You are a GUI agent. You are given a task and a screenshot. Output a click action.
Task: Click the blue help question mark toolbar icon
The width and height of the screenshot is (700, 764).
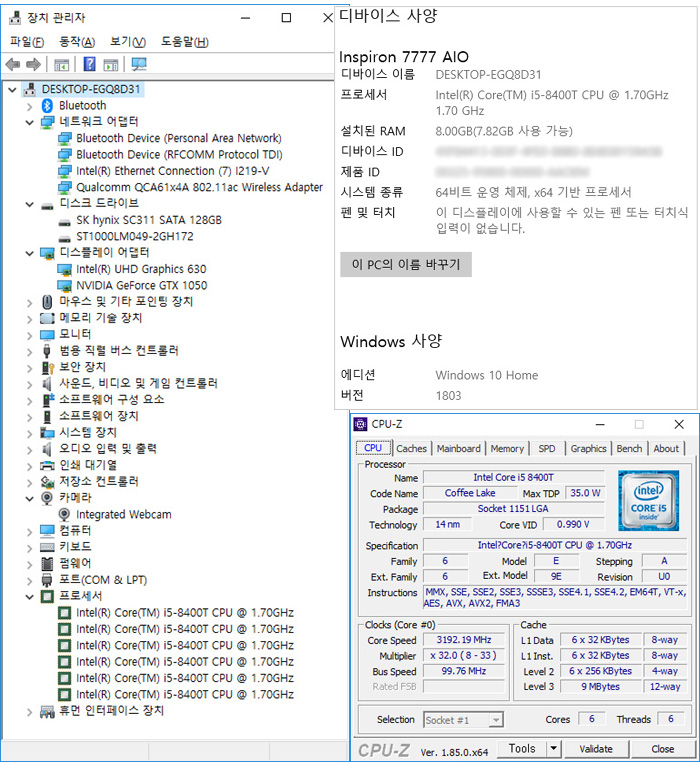click(90, 64)
